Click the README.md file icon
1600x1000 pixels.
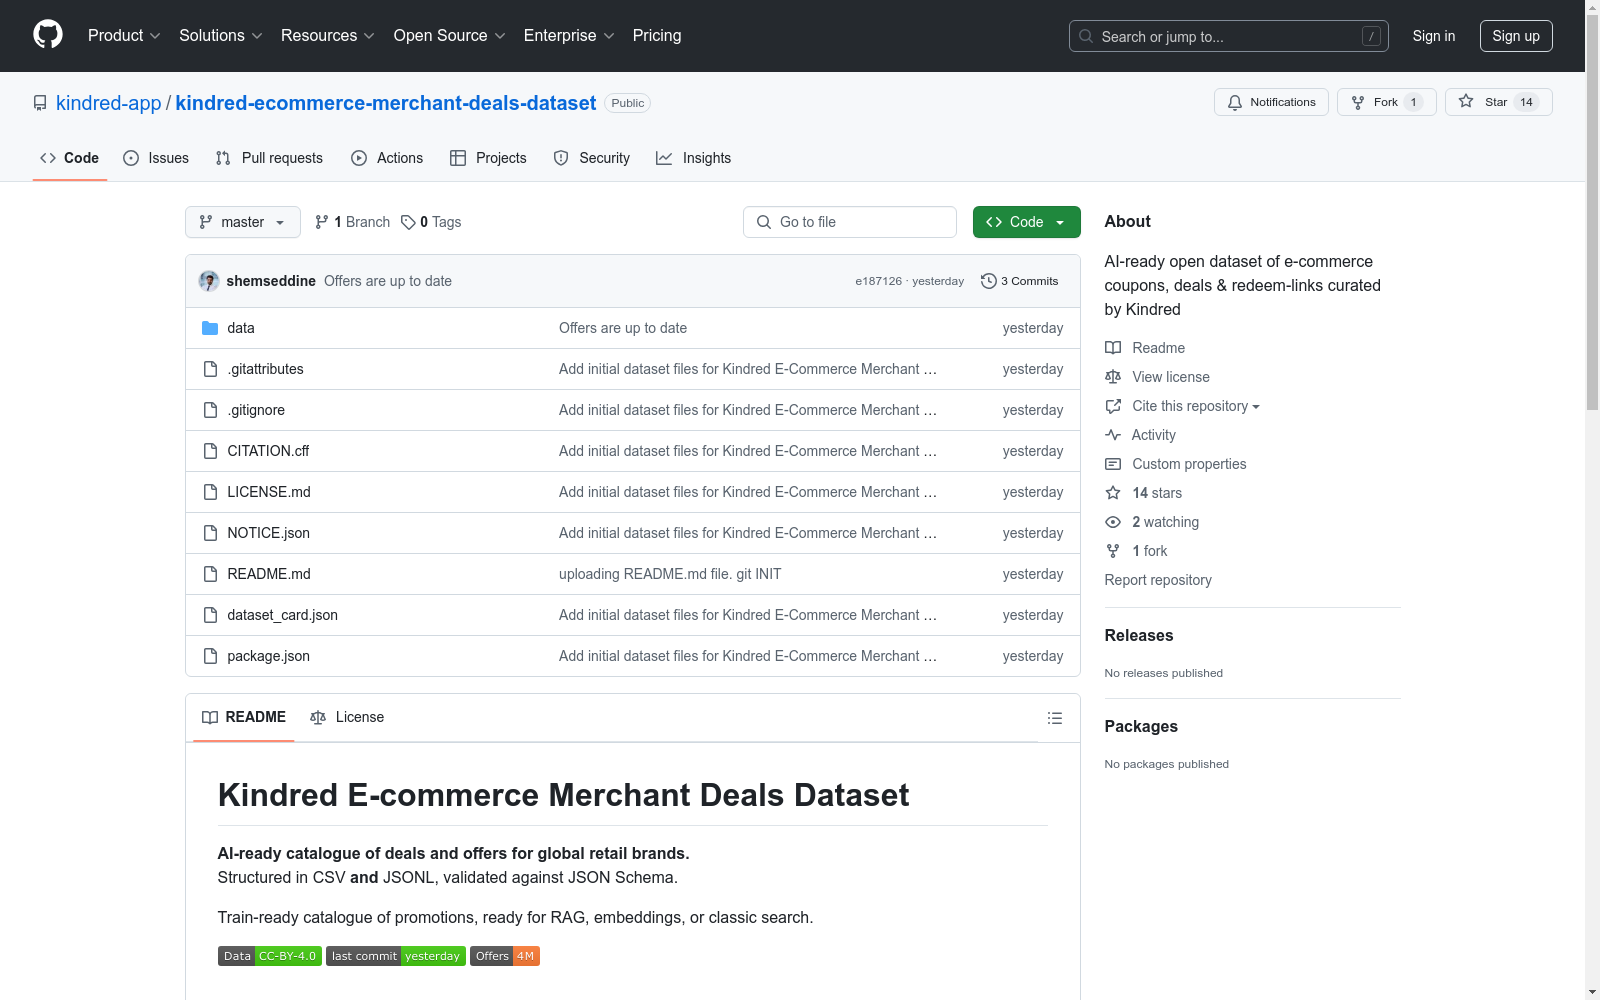pos(210,574)
